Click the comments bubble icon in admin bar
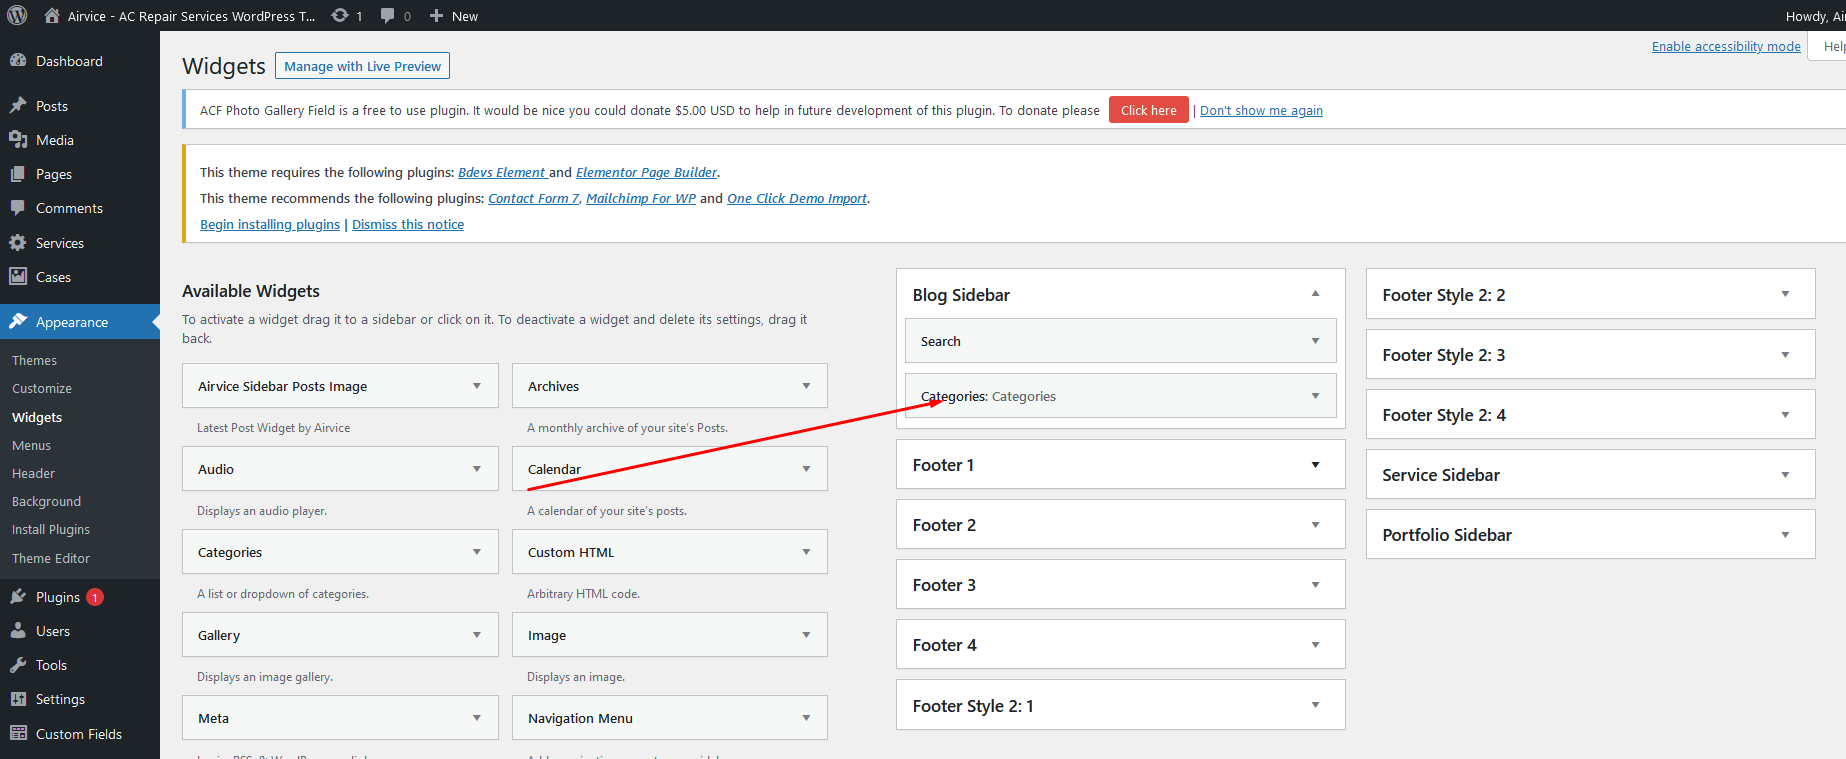This screenshot has height=759, width=1846. (x=388, y=15)
